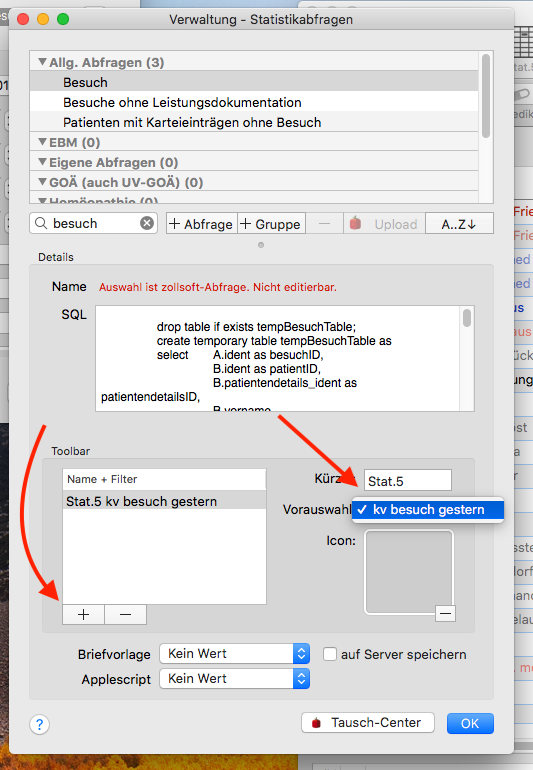533x770 pixels.
Task: Click into the Kürzel field Stat.5
Action: (x=408, y=480)
